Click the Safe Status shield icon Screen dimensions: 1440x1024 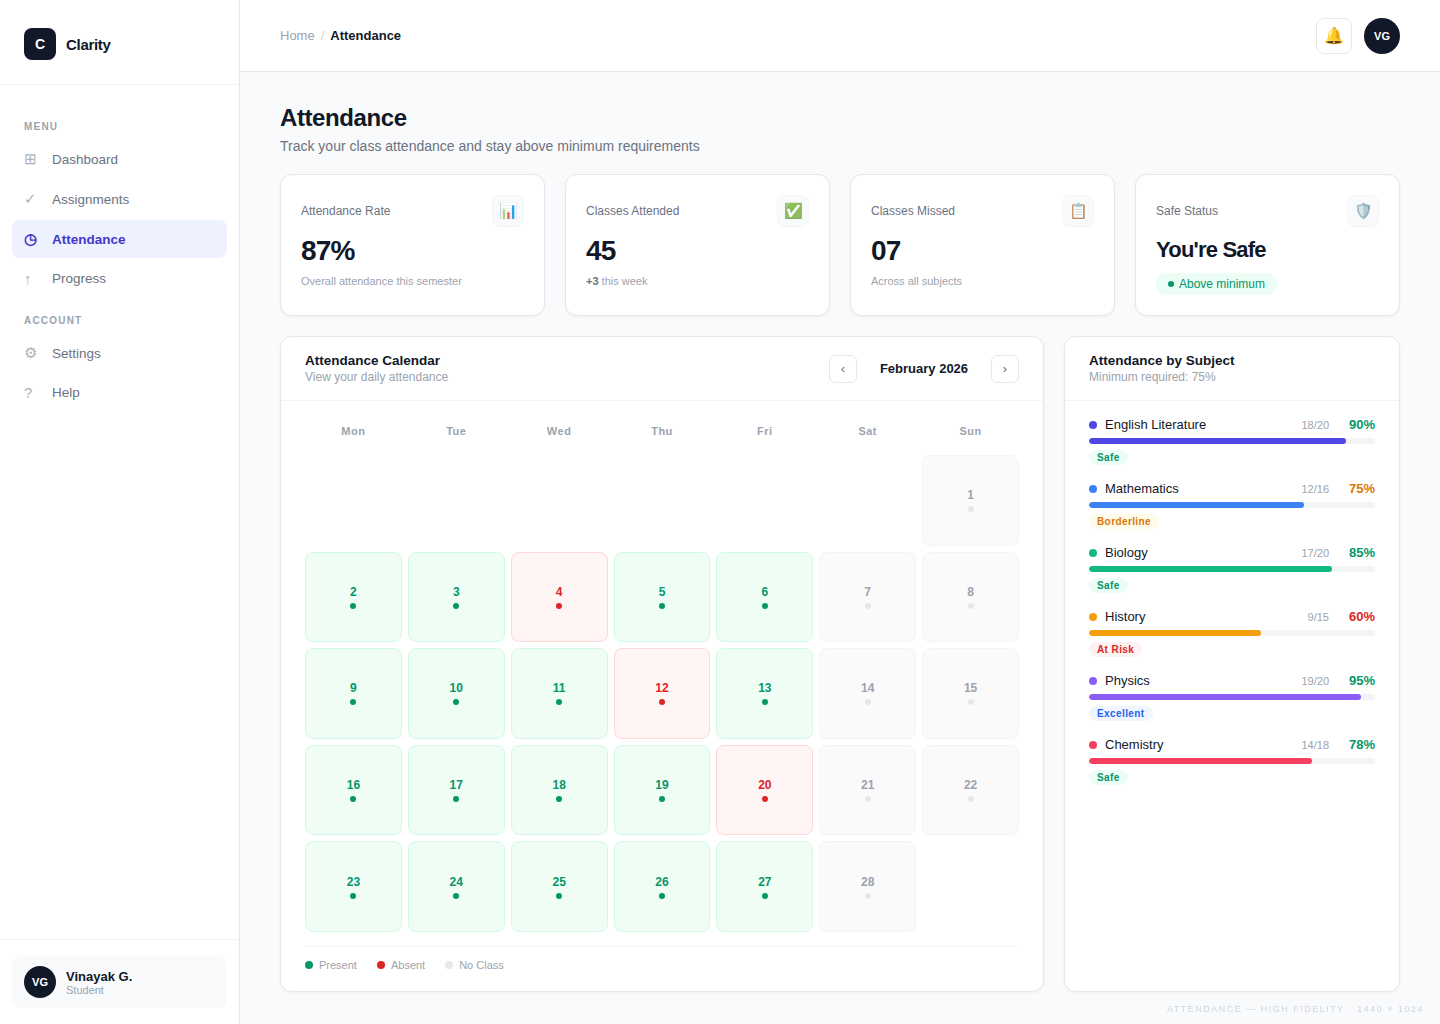coord(1363,211)
